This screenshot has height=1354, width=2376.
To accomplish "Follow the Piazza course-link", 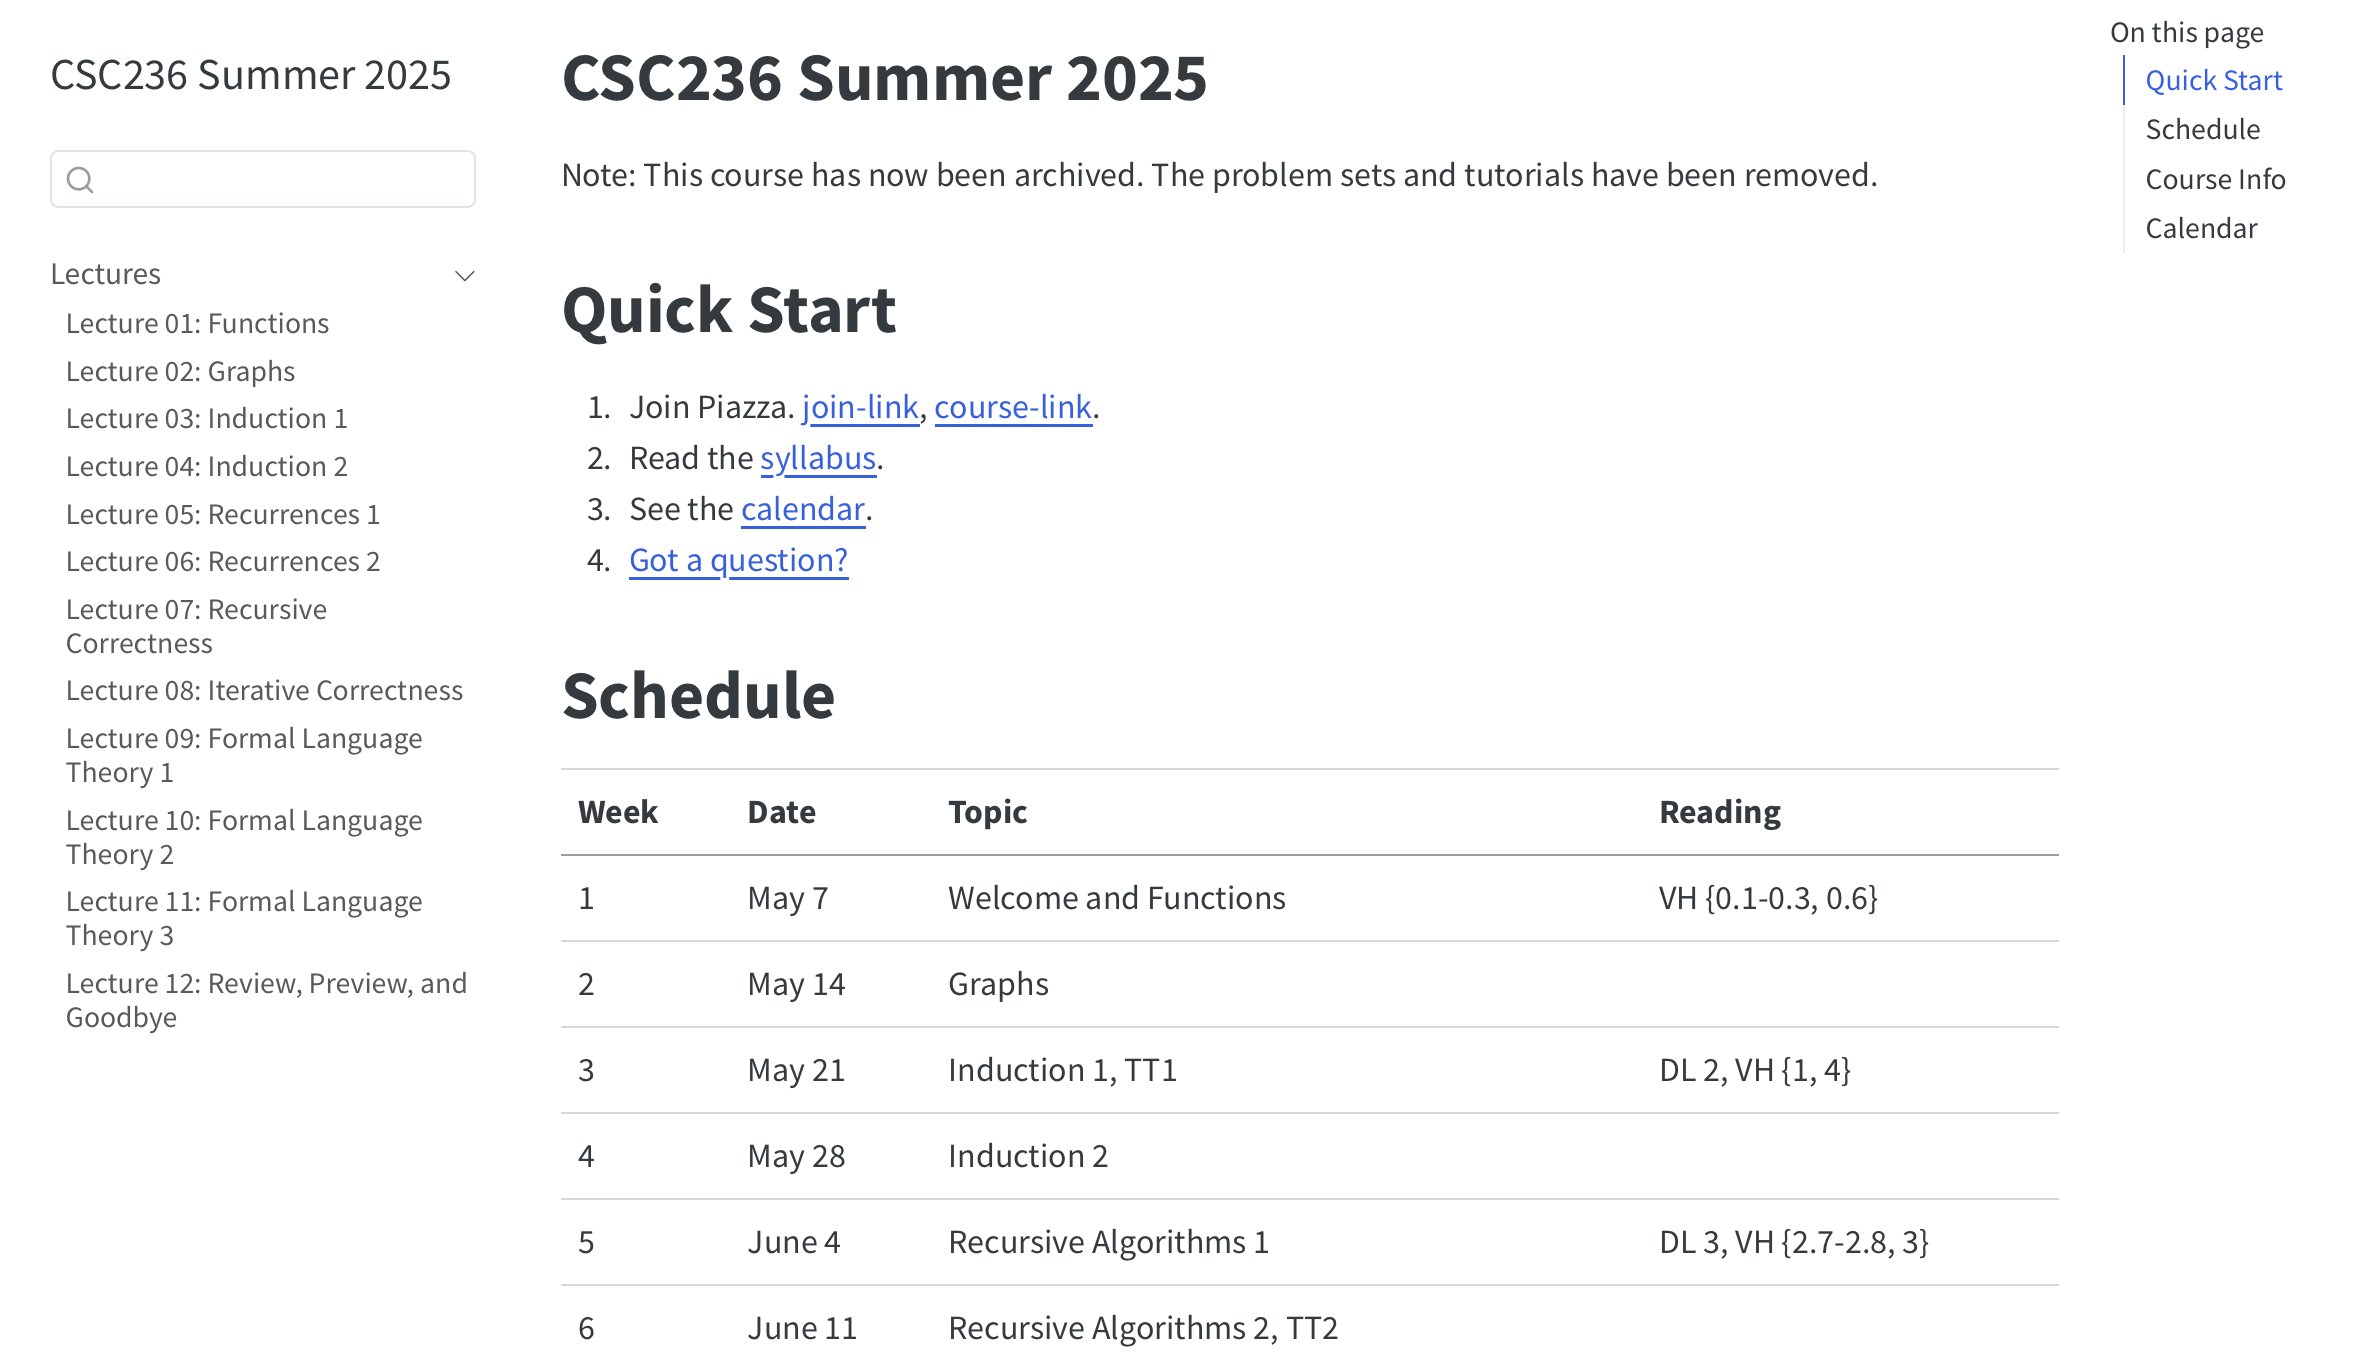I will pos(1012,408).
